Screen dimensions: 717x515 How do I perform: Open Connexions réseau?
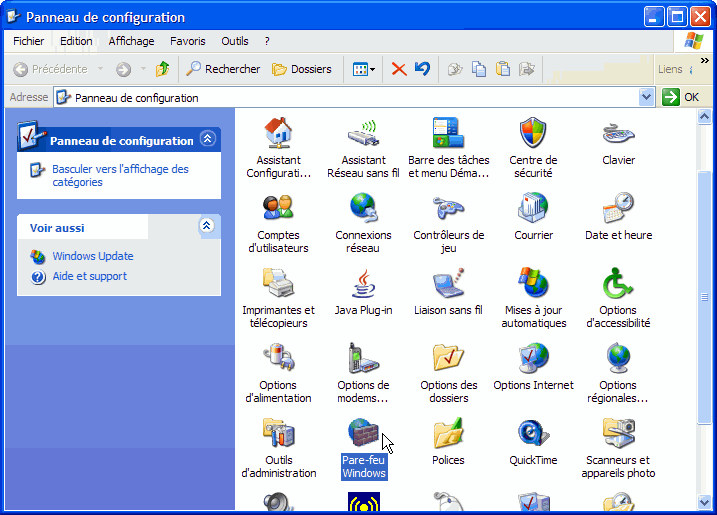[x=363, y=223]
